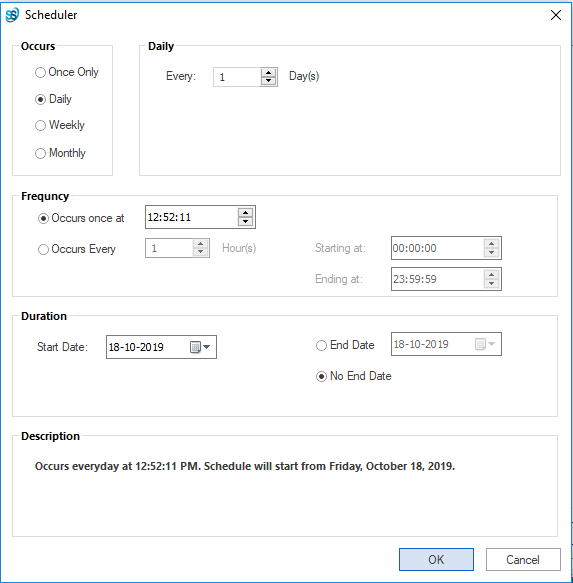573x583 pixels.
Task: Decrement the Occurs once at time
Action: click(245, 221)
